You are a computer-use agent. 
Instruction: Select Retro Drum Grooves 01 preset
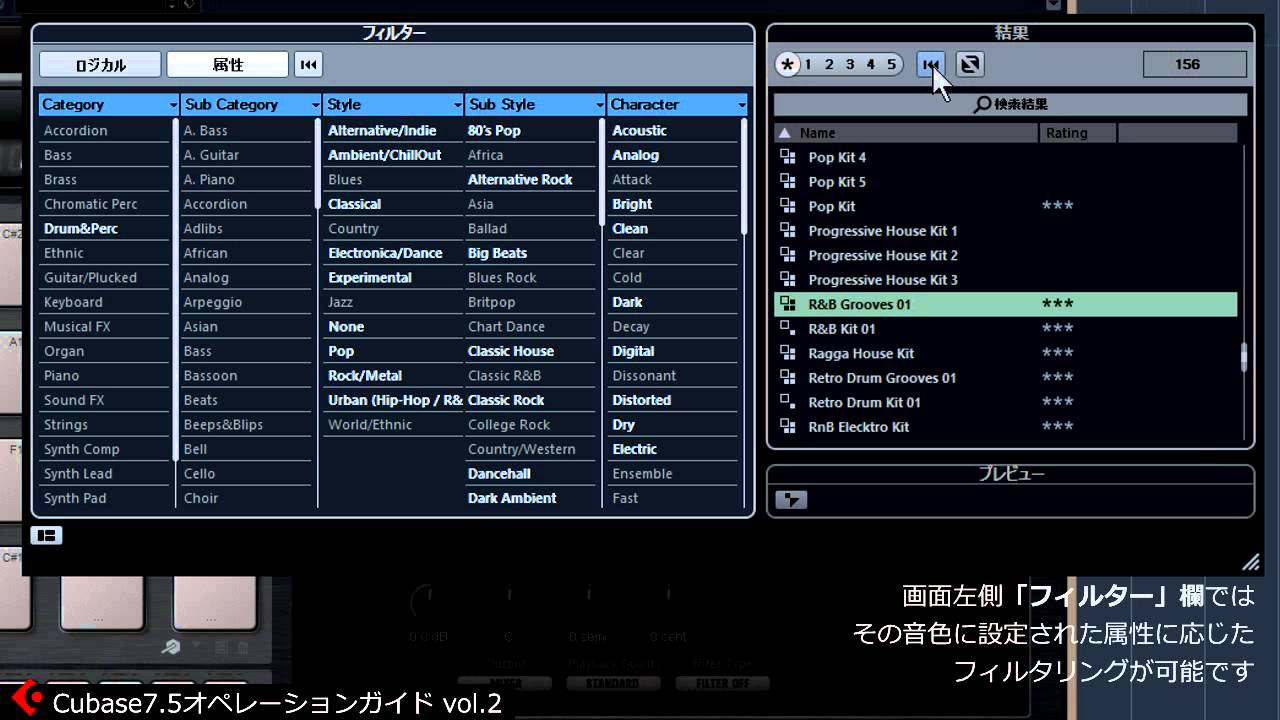pos(882,378)
